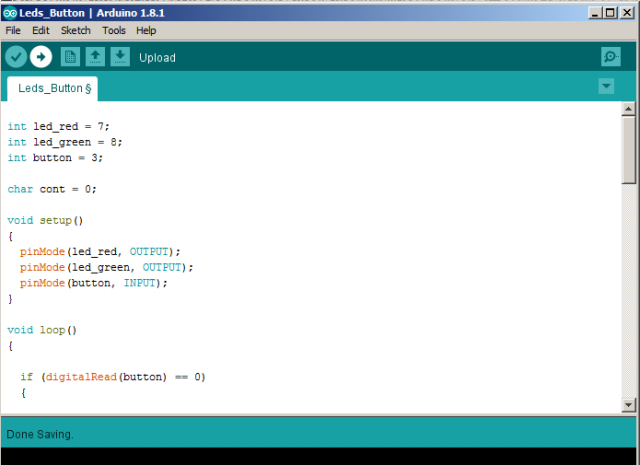Click 'pinMode(led_green, OUTPUT);' line
This screenshot has width=640, height=465.
tap(107, 267)
